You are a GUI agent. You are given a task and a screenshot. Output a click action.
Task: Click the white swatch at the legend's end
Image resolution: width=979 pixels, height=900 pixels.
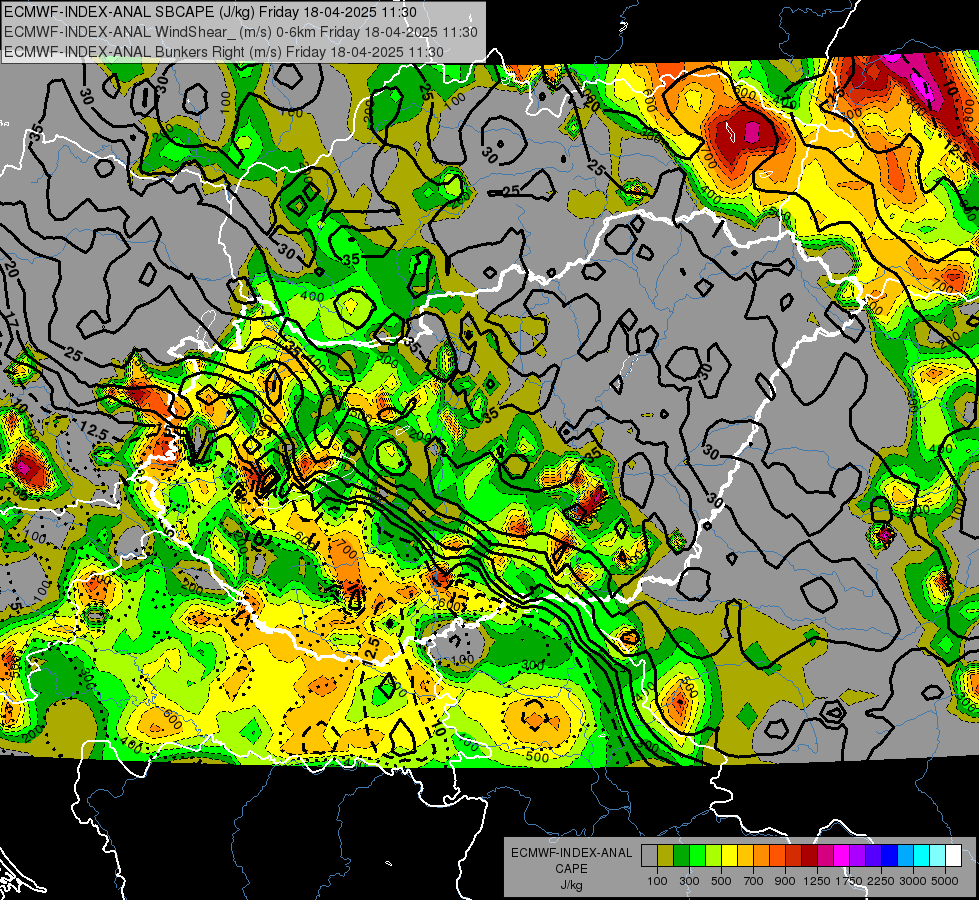point(954,856)
